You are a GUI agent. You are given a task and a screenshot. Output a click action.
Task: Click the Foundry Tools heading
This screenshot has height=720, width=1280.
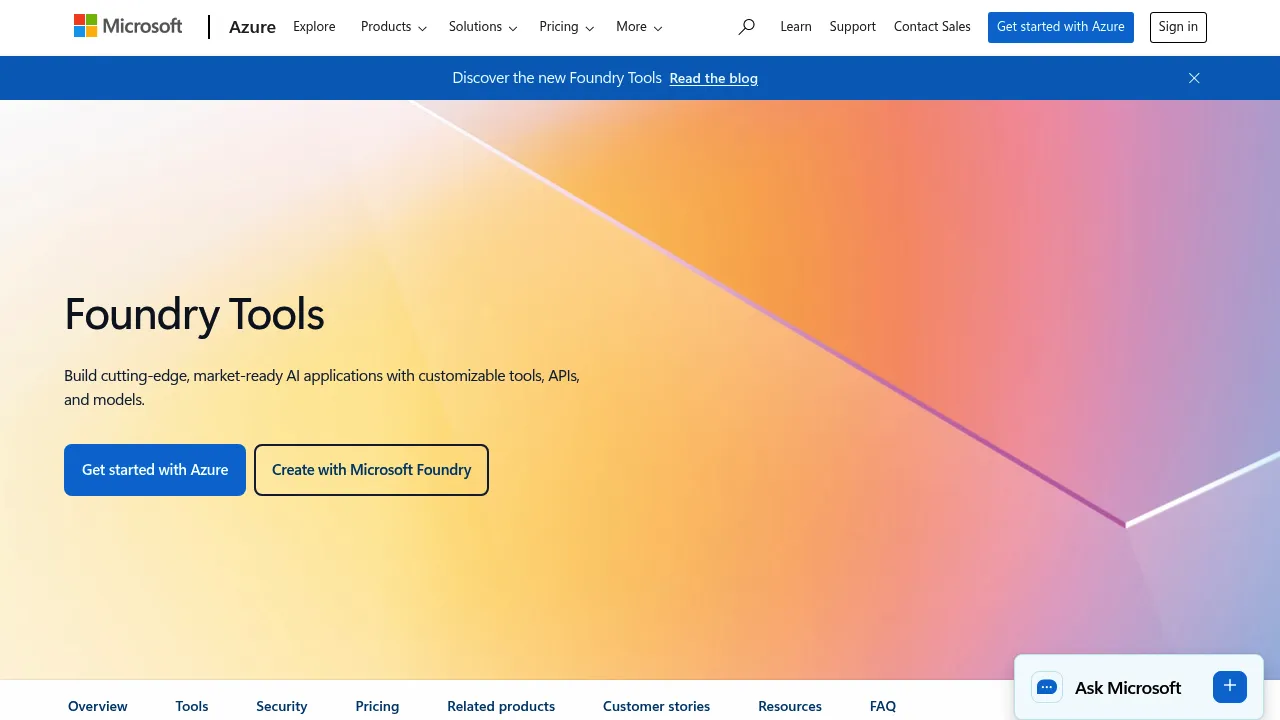pyautogui.click(x=194, y=314)
